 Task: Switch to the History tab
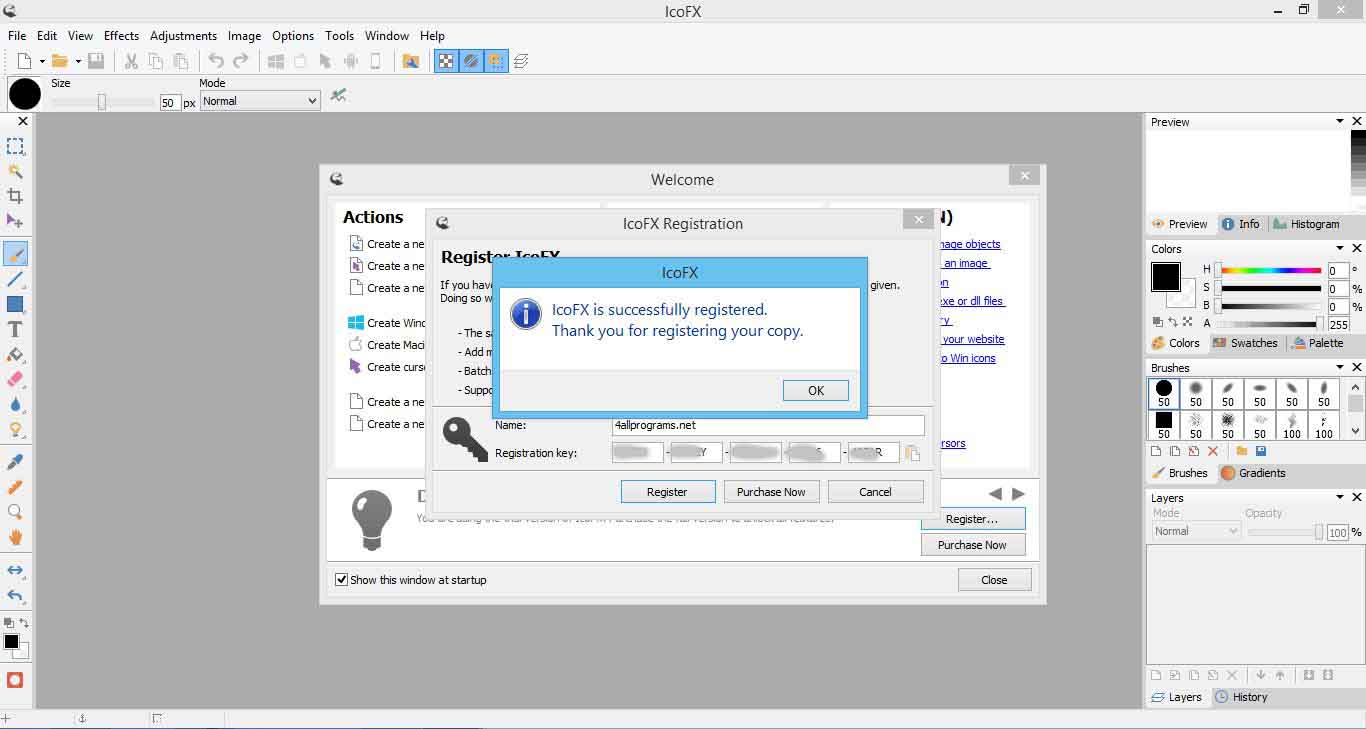tap(1241, 697)
